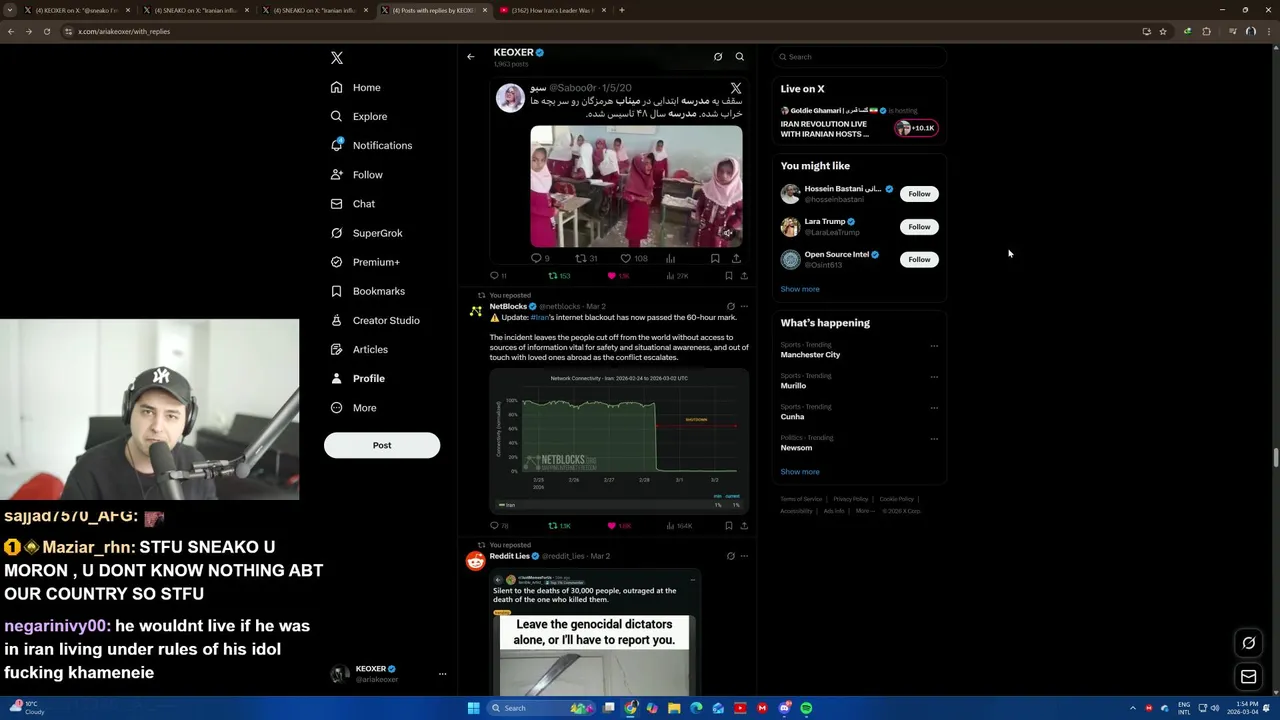
Task: Show more under You might like
Action: point(800,289)
